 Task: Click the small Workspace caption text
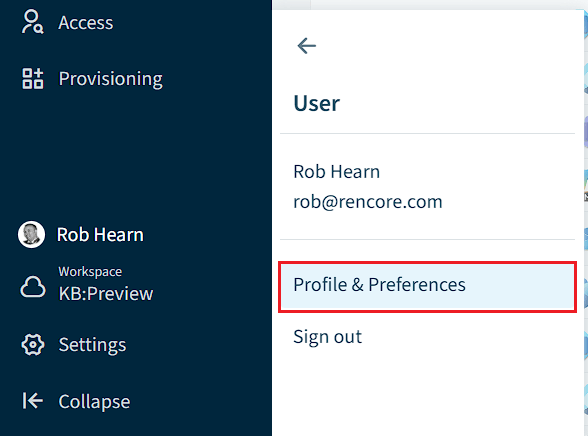pos(90,271)
